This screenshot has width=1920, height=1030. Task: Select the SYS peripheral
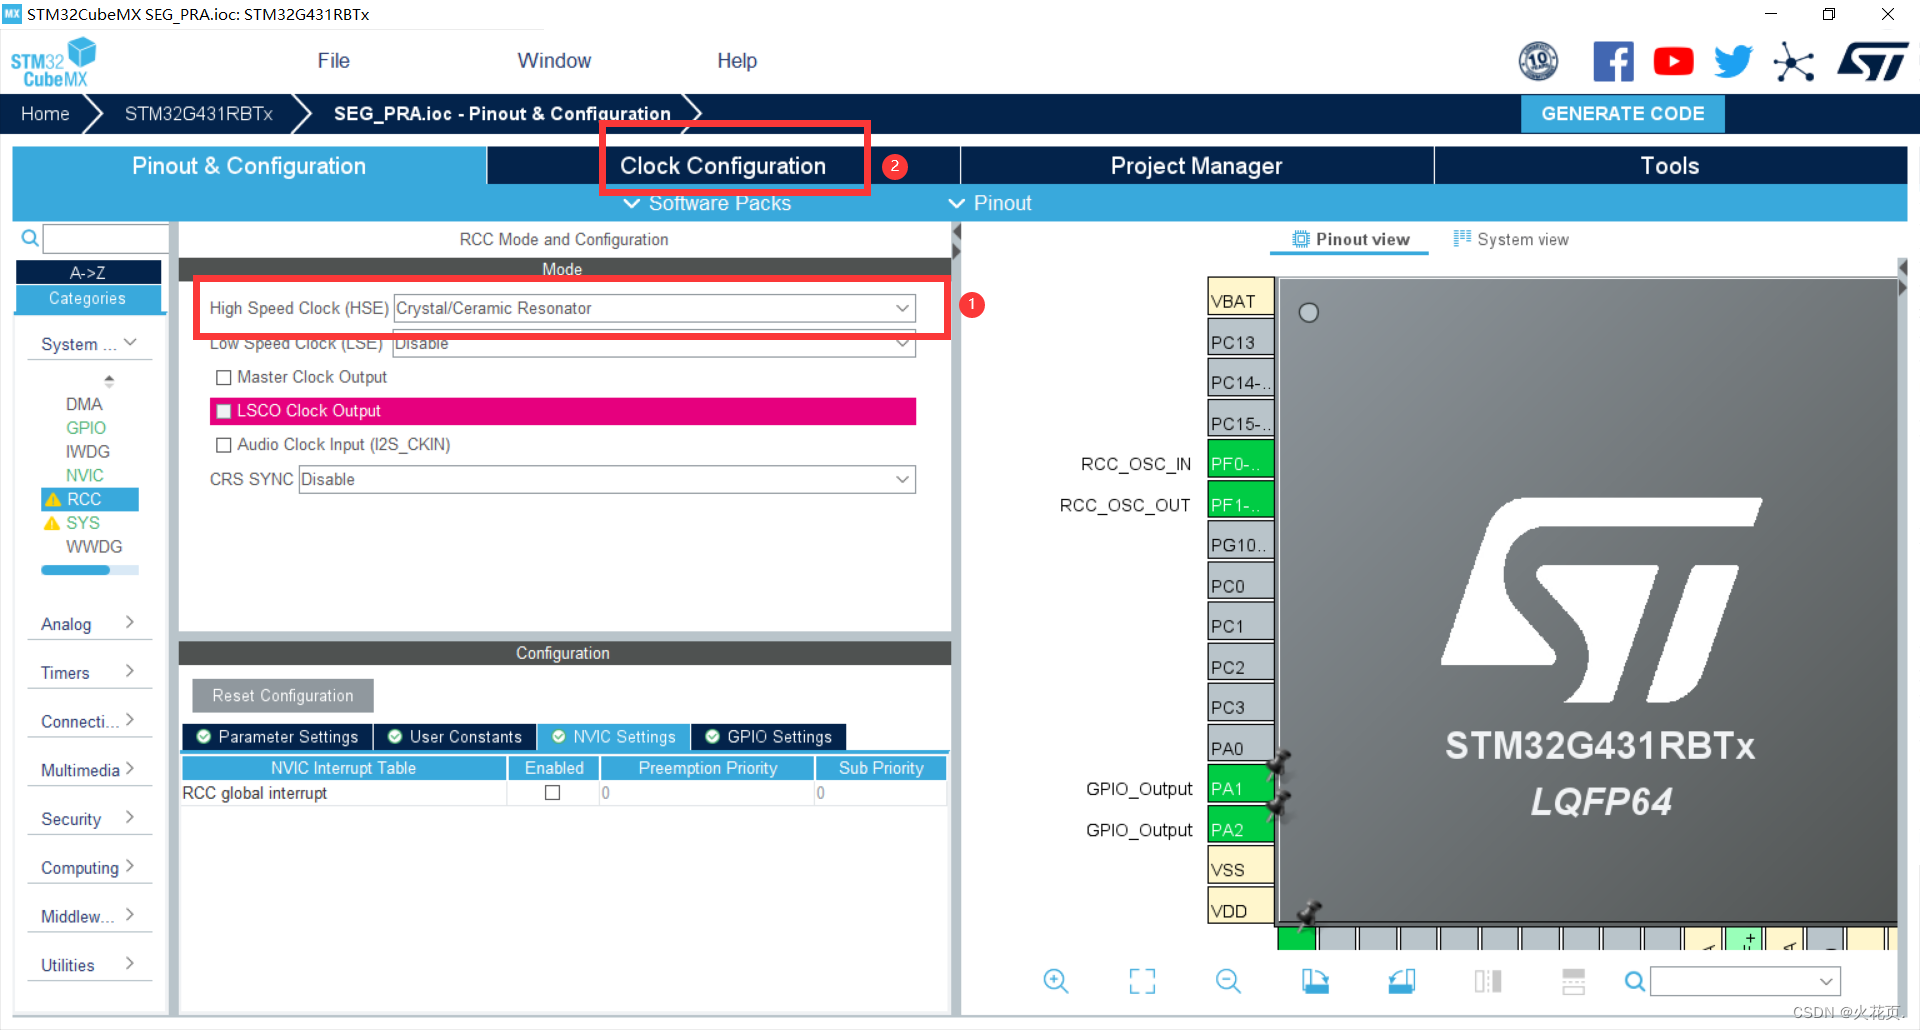click(x=83, y=523)
